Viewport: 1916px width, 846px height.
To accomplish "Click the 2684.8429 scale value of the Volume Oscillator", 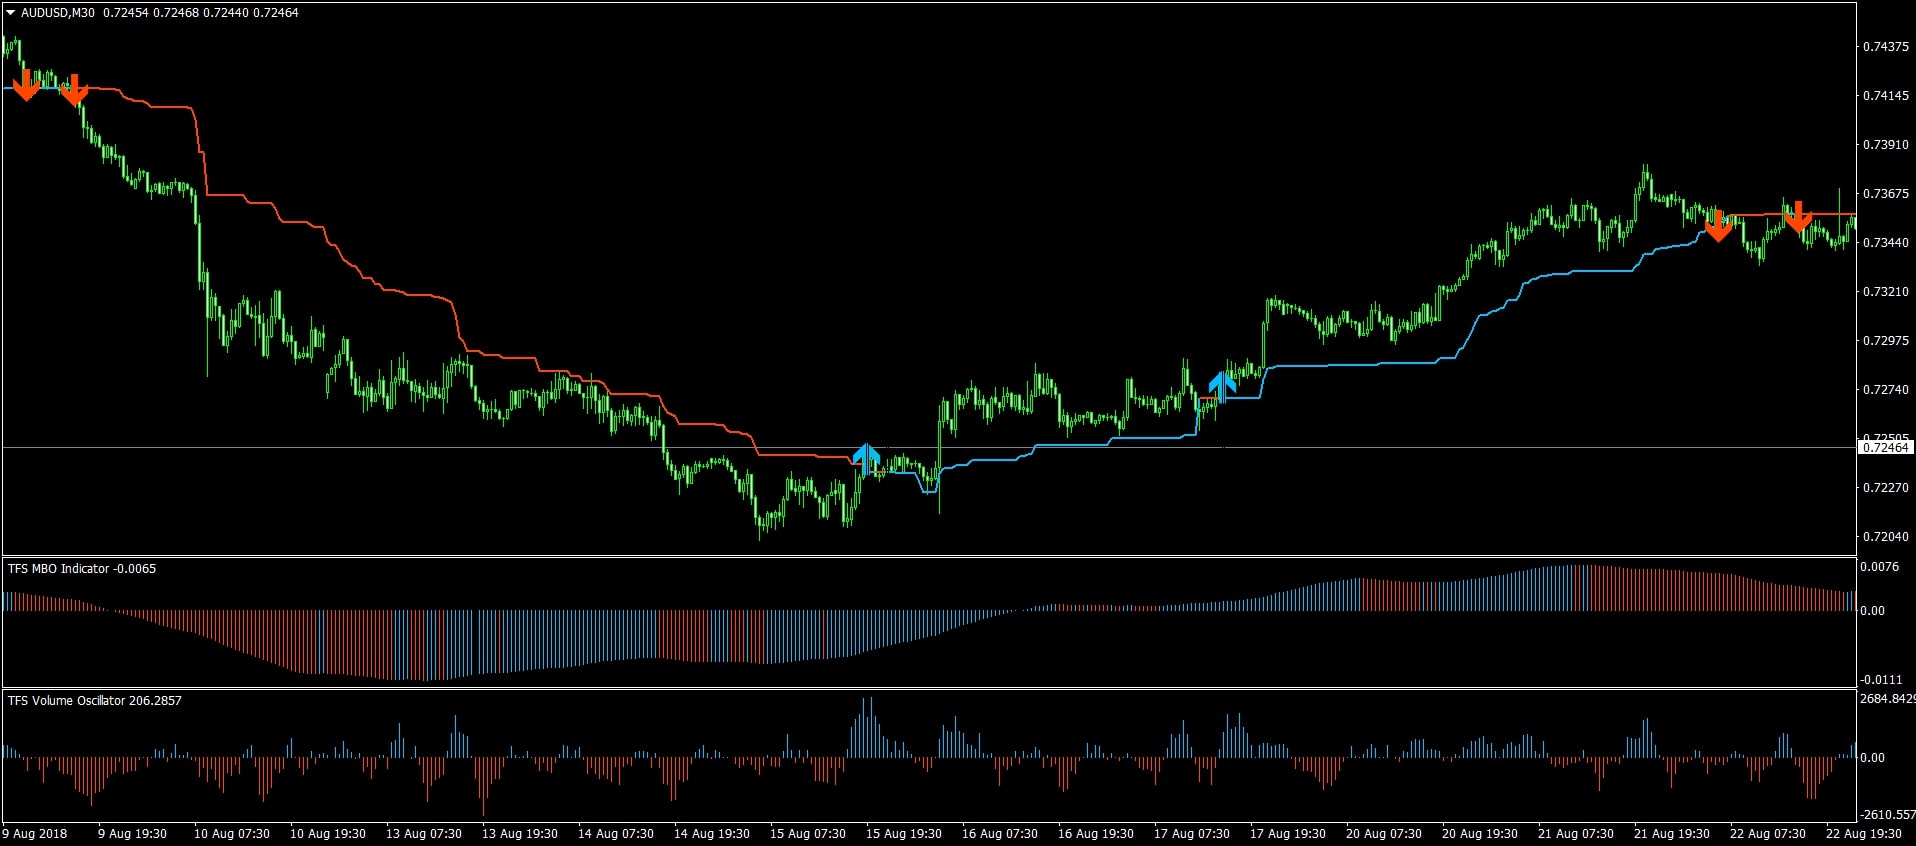I will coord(1886,699).
